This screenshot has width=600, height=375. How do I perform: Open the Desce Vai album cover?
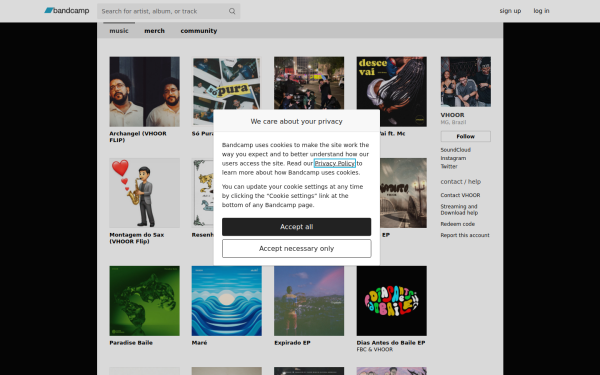pyautogui.click(x=391, y=92)
